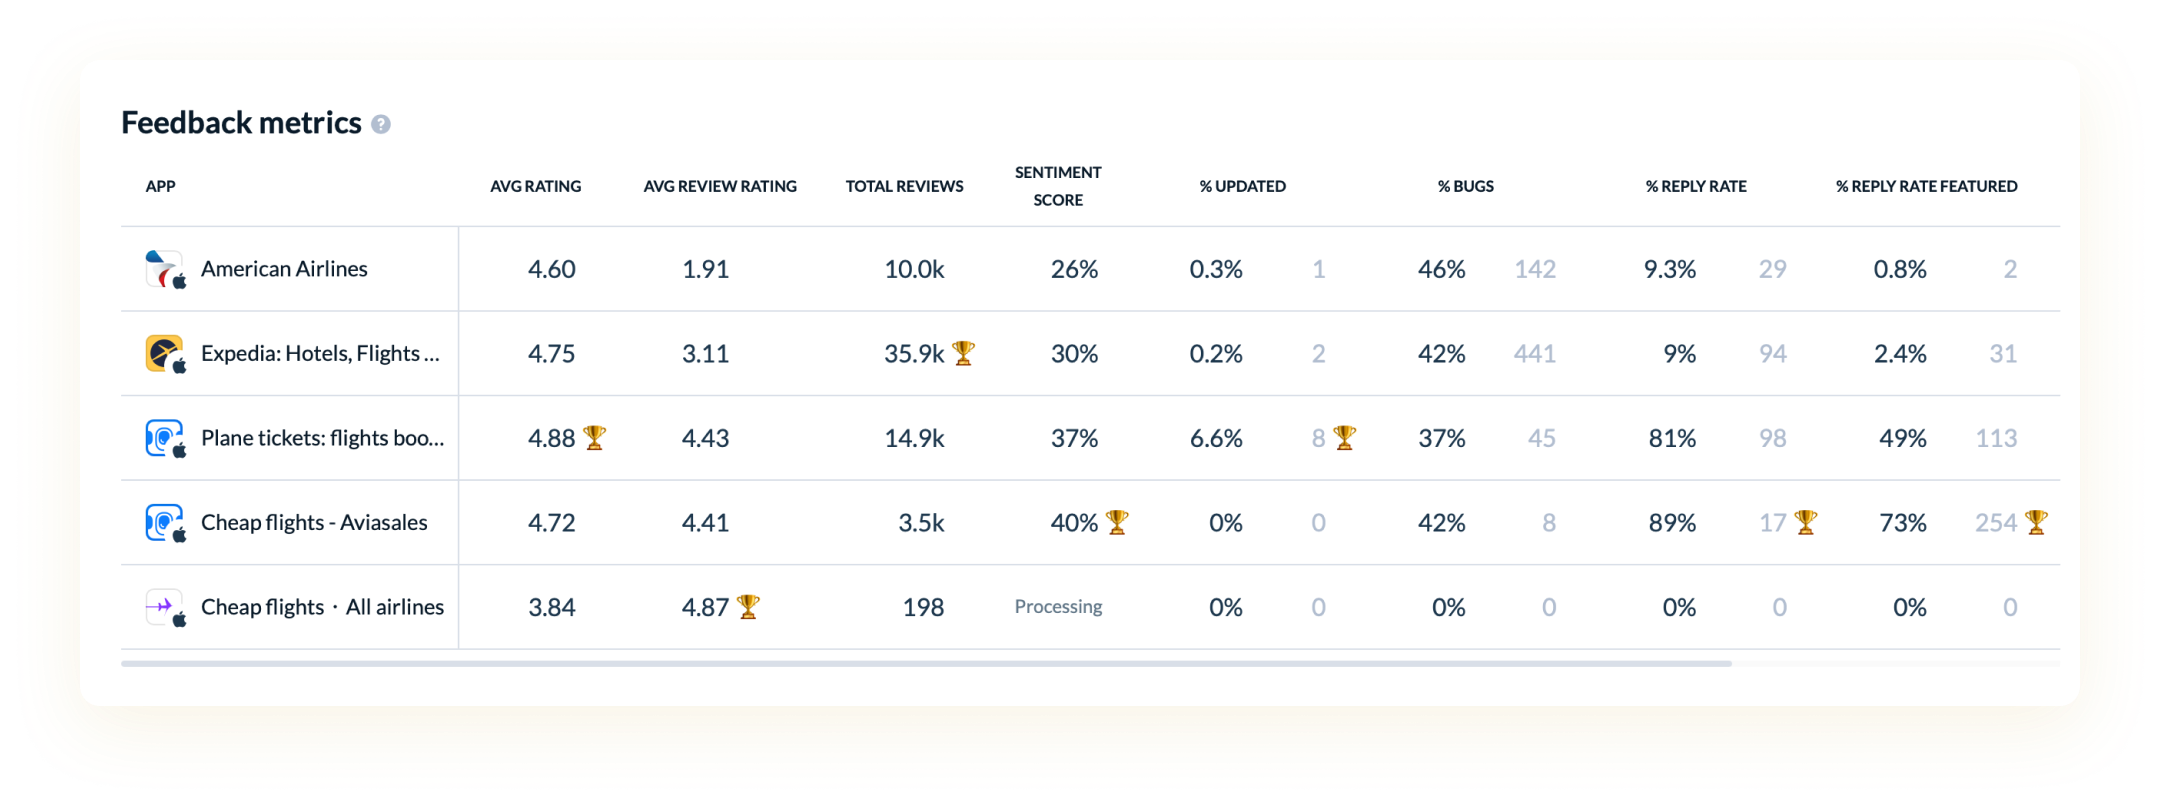Screen dimensions: 2160x806
Task: Click the Processing sentiment score label
Action: pyautogui.click(x=1057, y=606)
